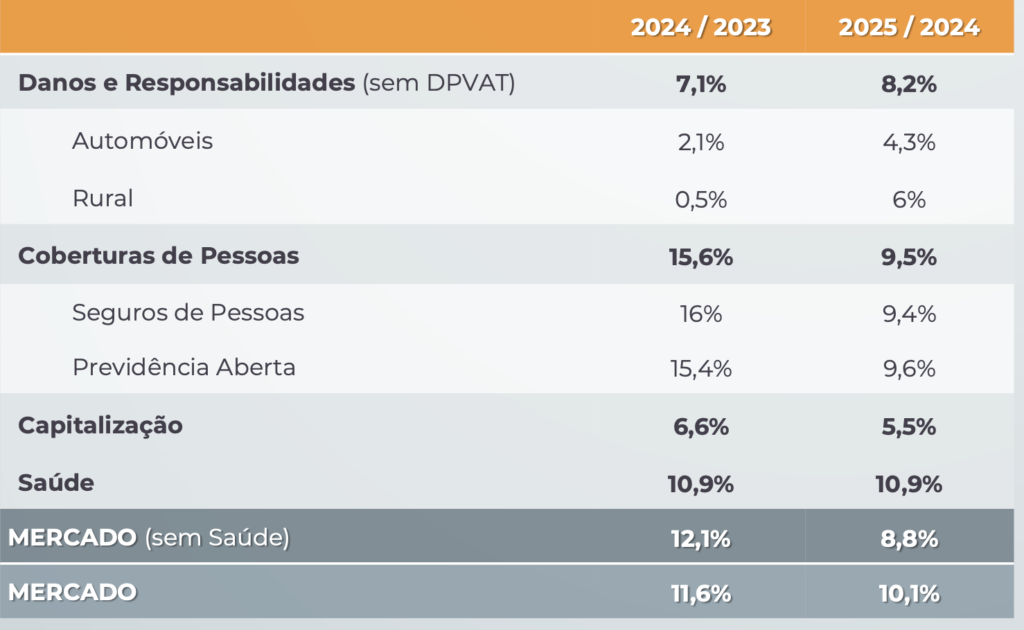The width and height of the screenshot is (1024, 630).
Task: Click the 16% value for Seguros de Pessoas
Action: [700, 314]
